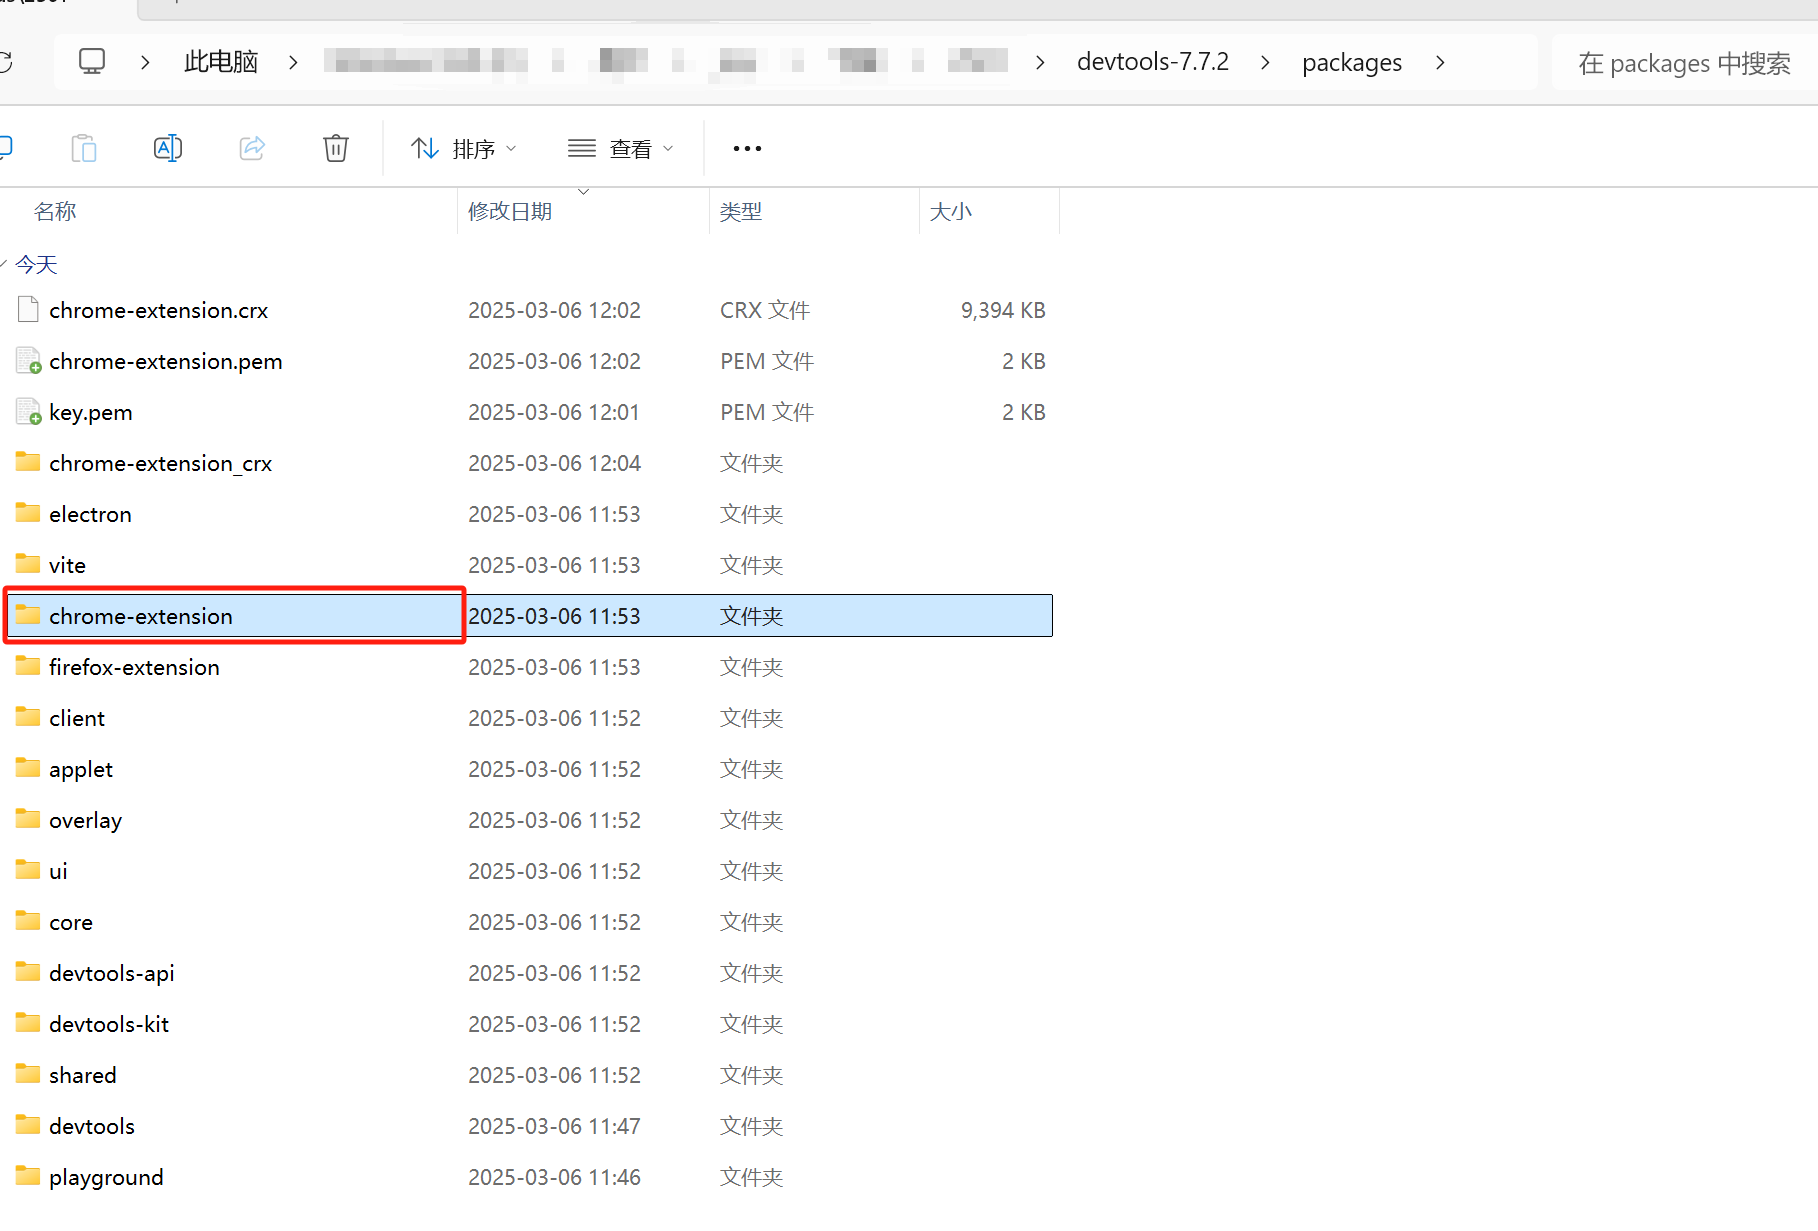
Task: Expand chevron before 此电脑 breadcrumb
Action: pyautogui.click(x=145, y=62)
